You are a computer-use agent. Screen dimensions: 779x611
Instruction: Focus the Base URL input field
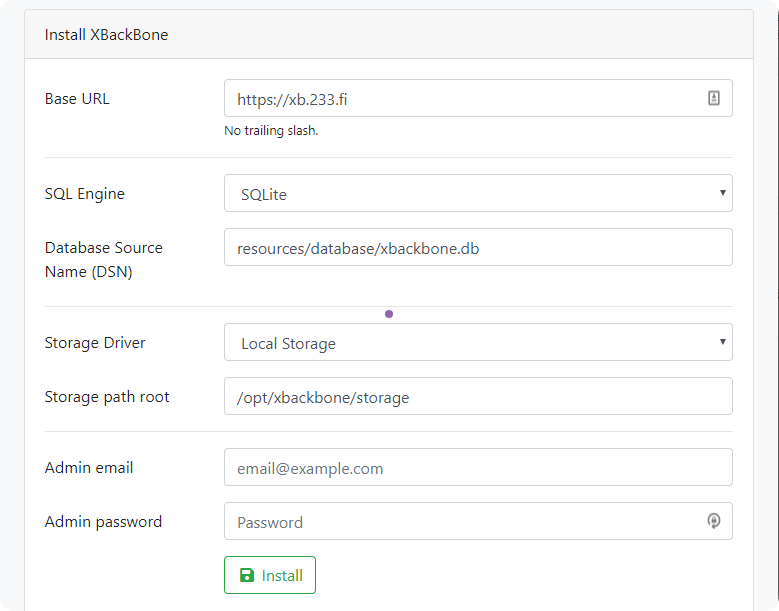click(478, 98)
